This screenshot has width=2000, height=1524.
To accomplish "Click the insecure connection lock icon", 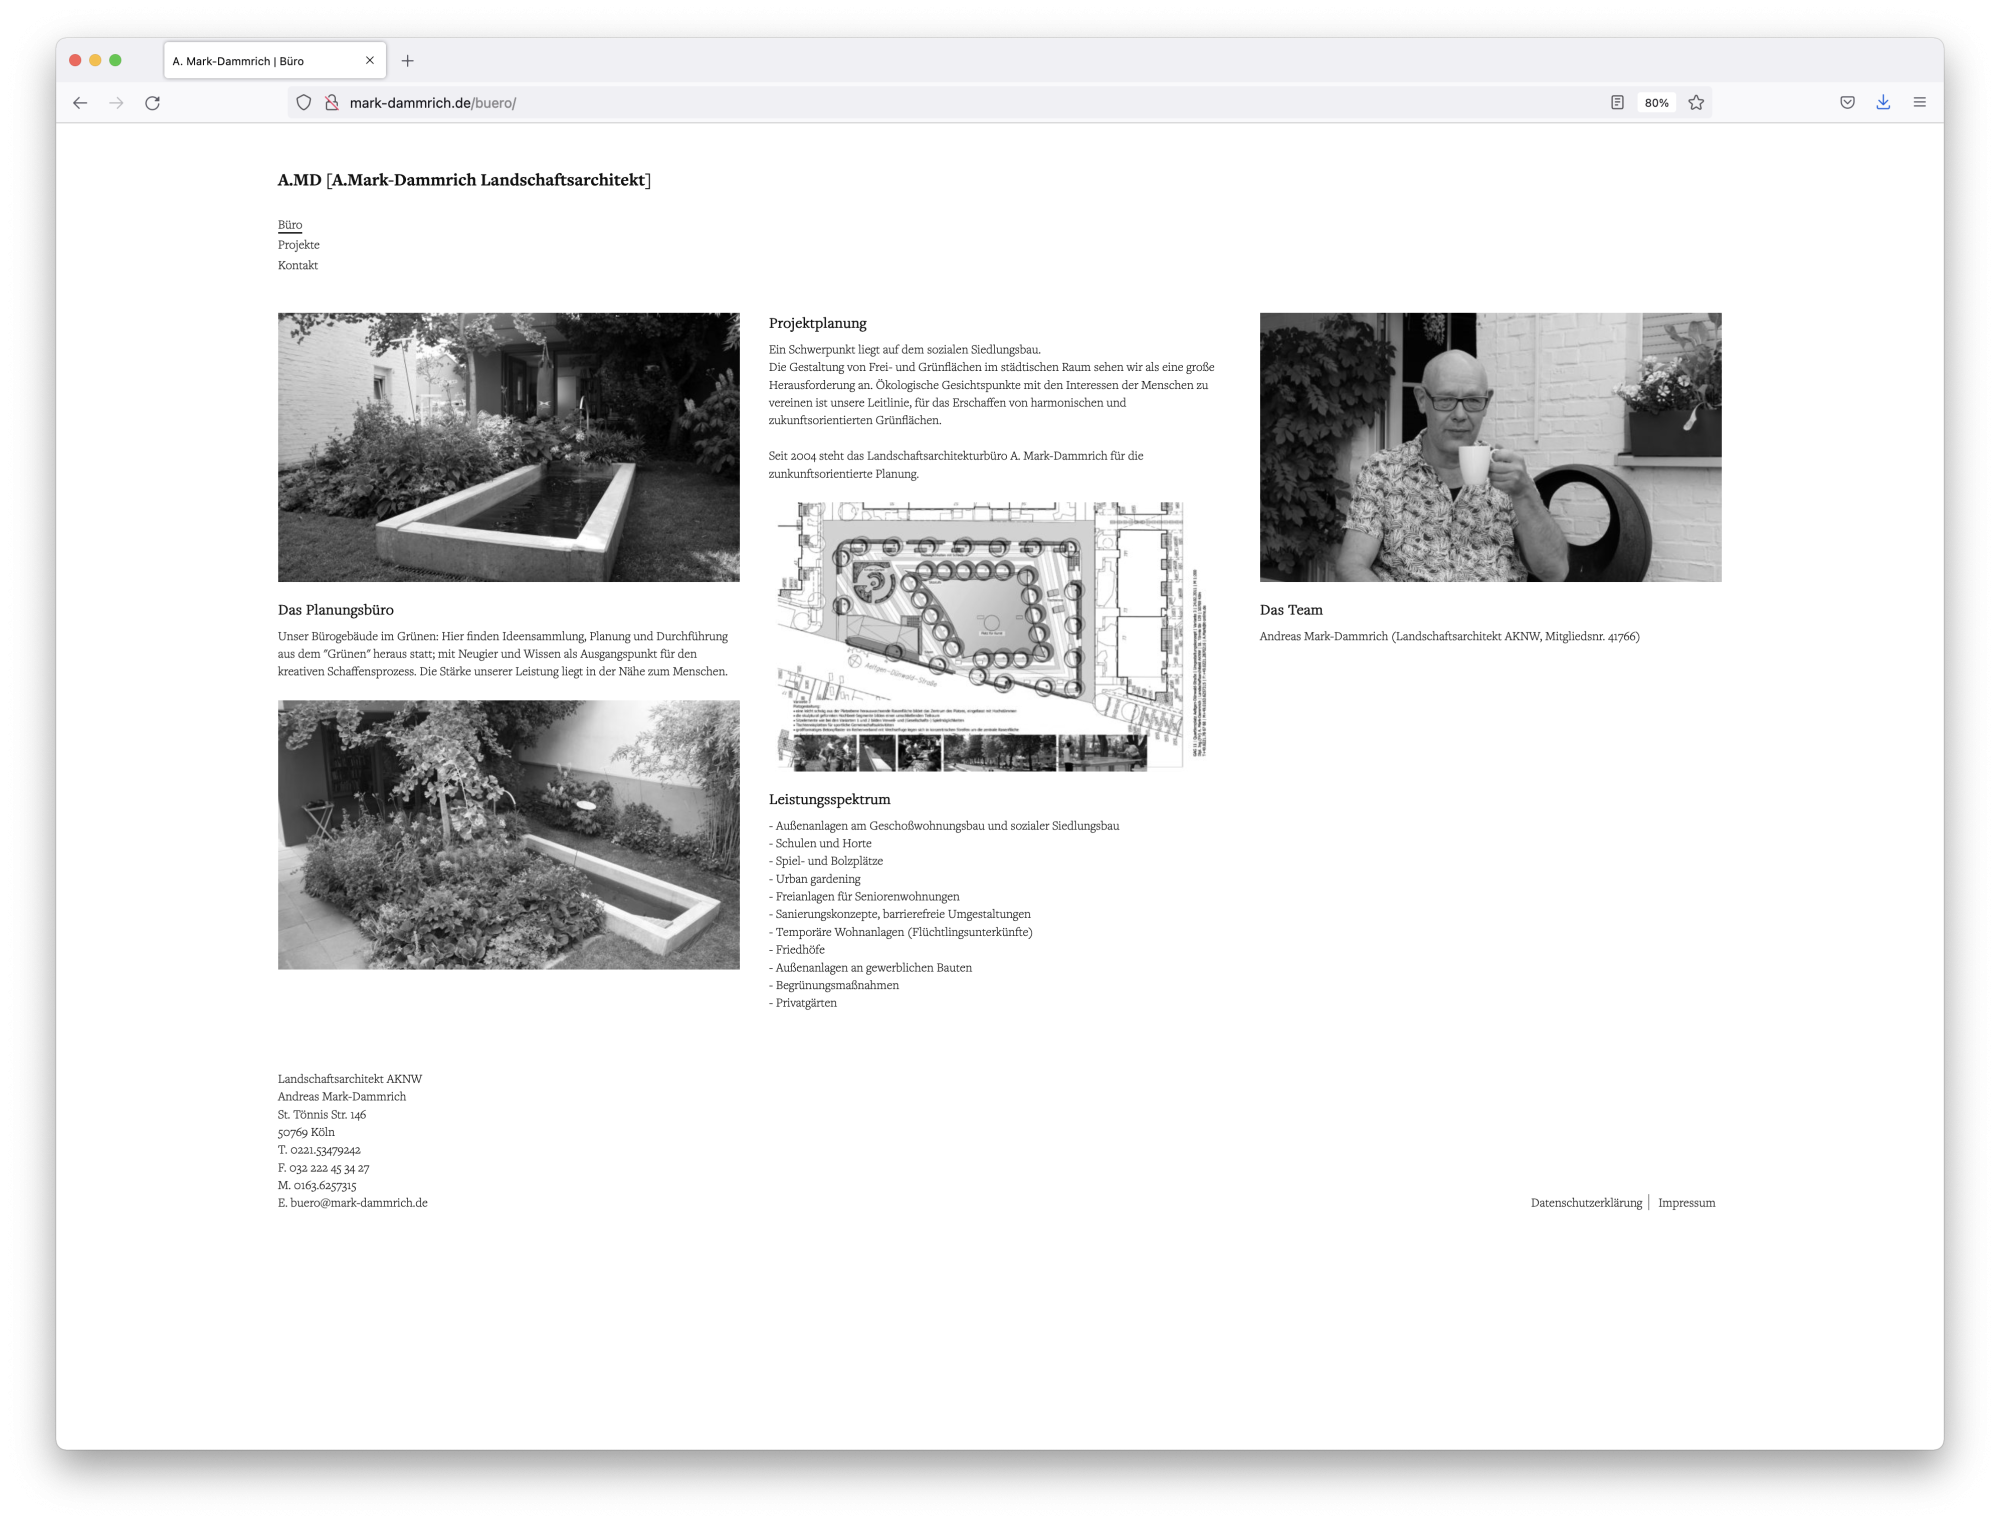I will pos(331,103).
